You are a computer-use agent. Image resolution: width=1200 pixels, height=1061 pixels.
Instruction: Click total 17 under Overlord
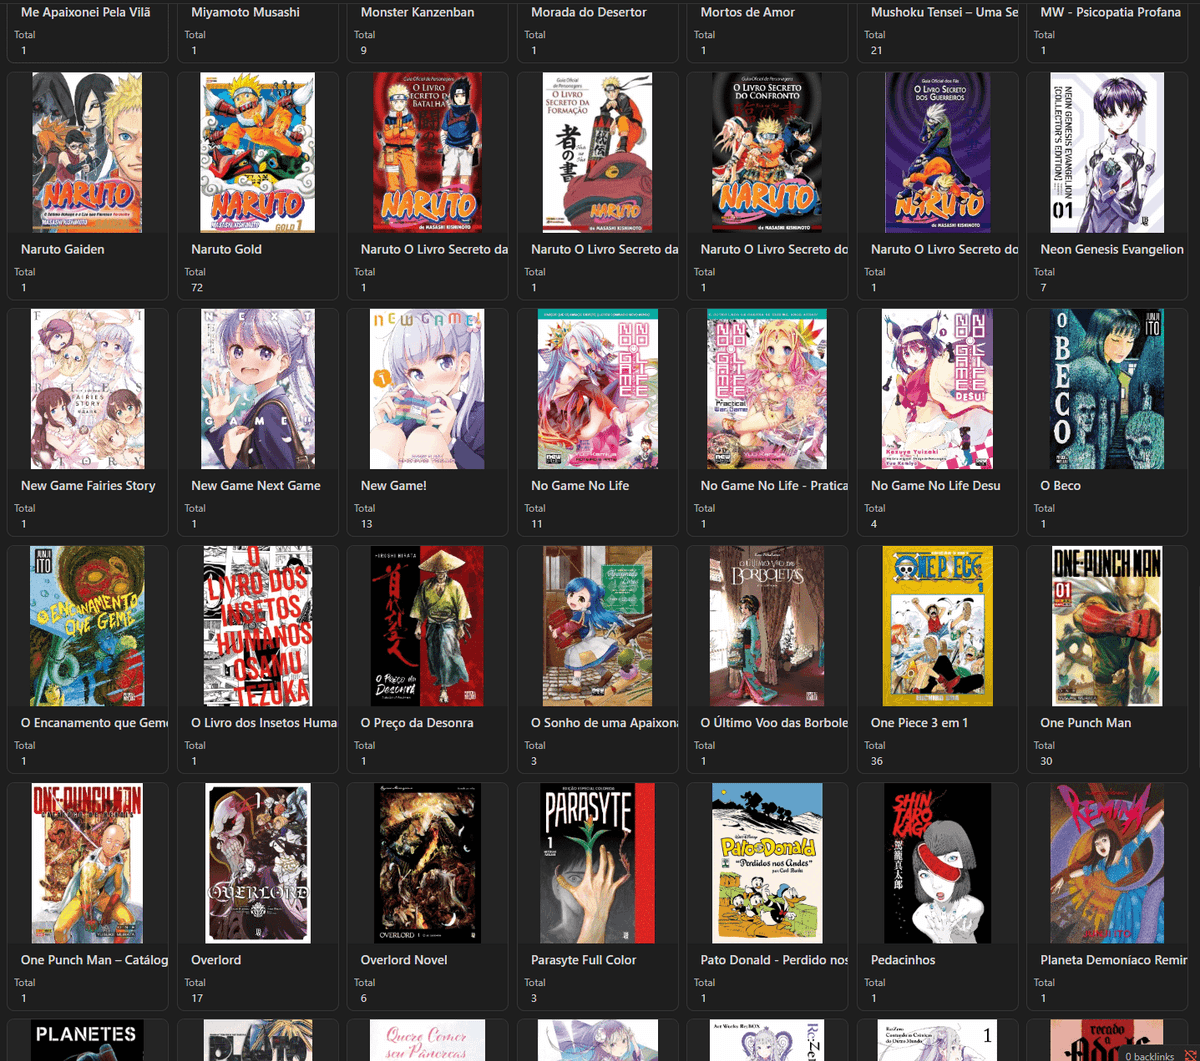[x=197, y=998]
